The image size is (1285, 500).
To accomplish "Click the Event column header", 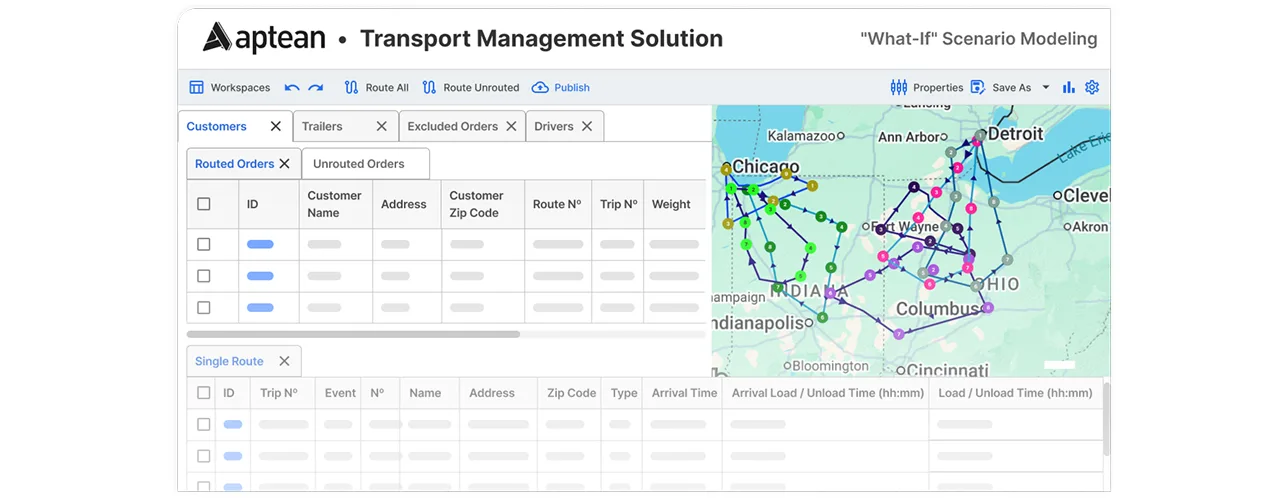I will tap(340, 393).
